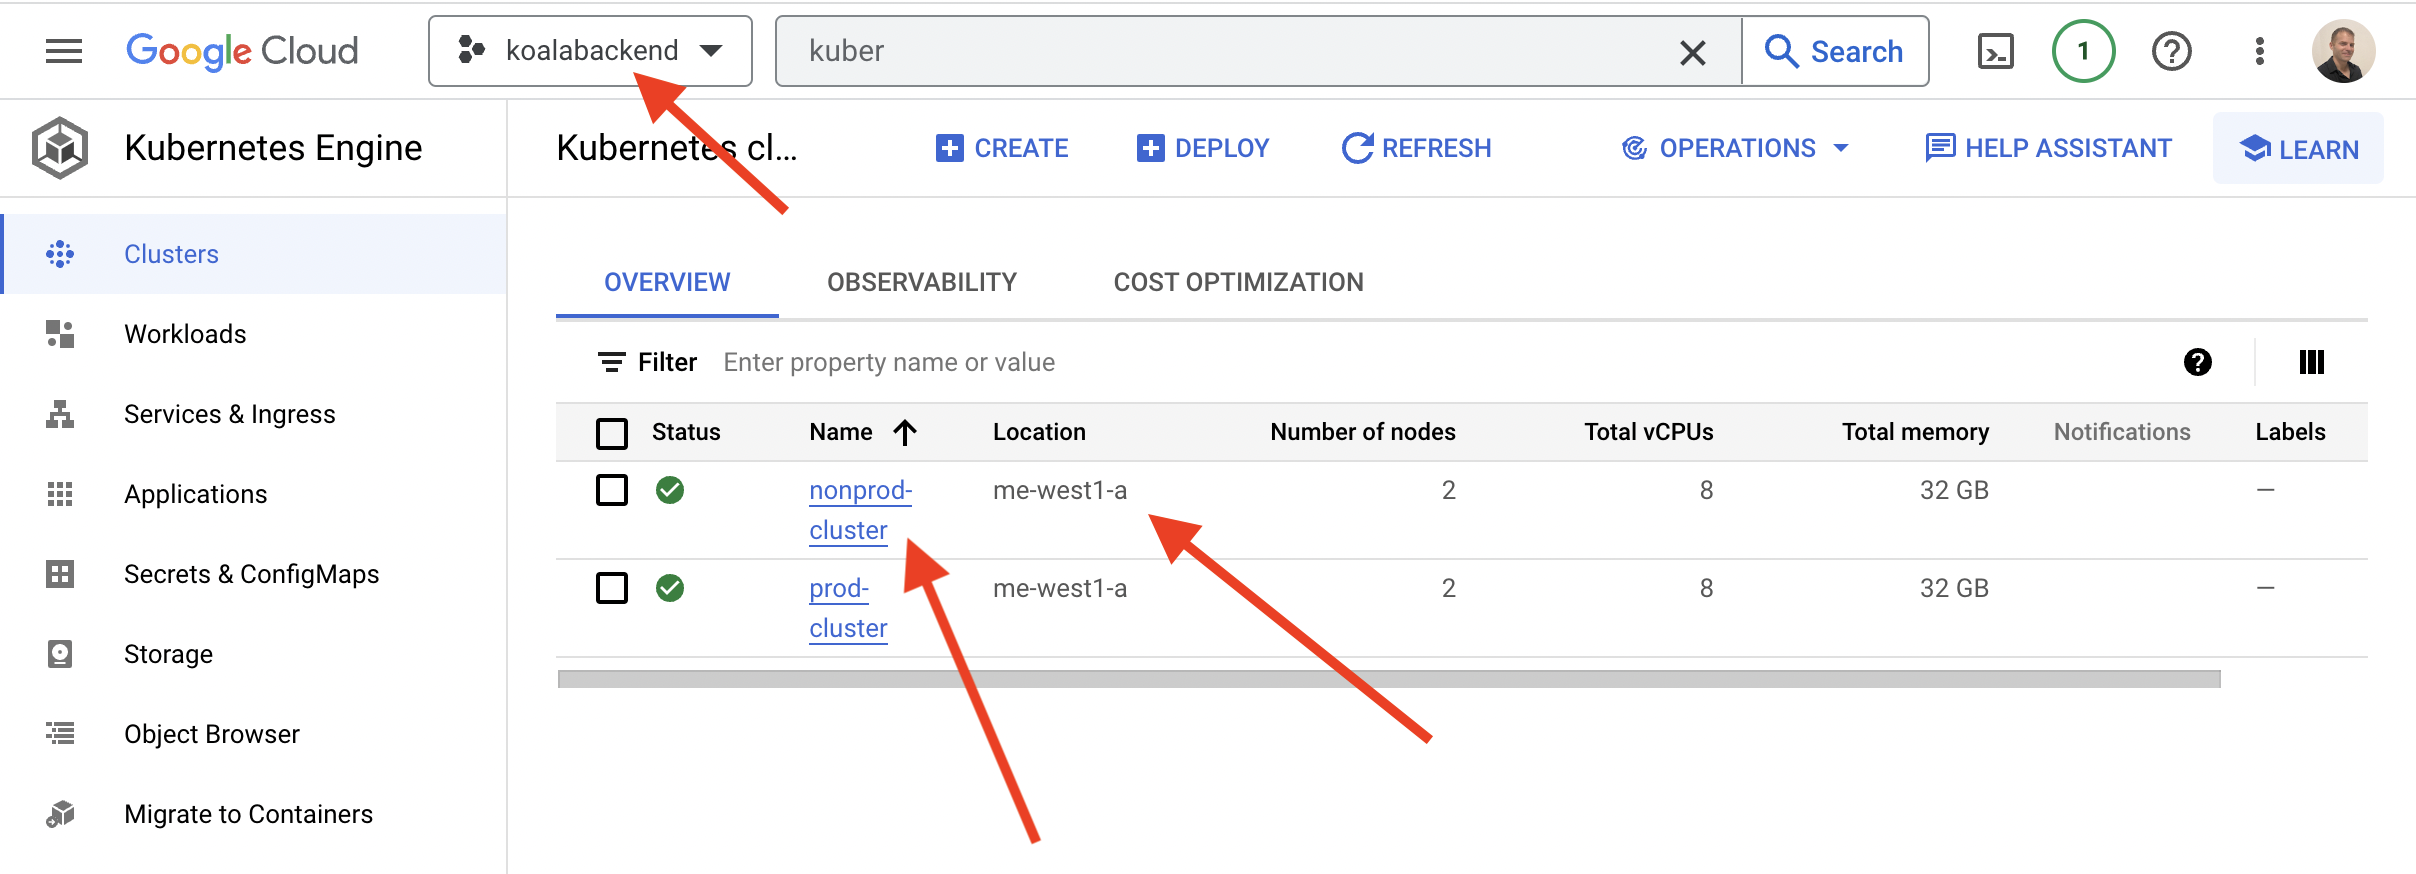Open Workloads in the sidebar
This screenshot has width=2416, height=874.
coord(254,334)
